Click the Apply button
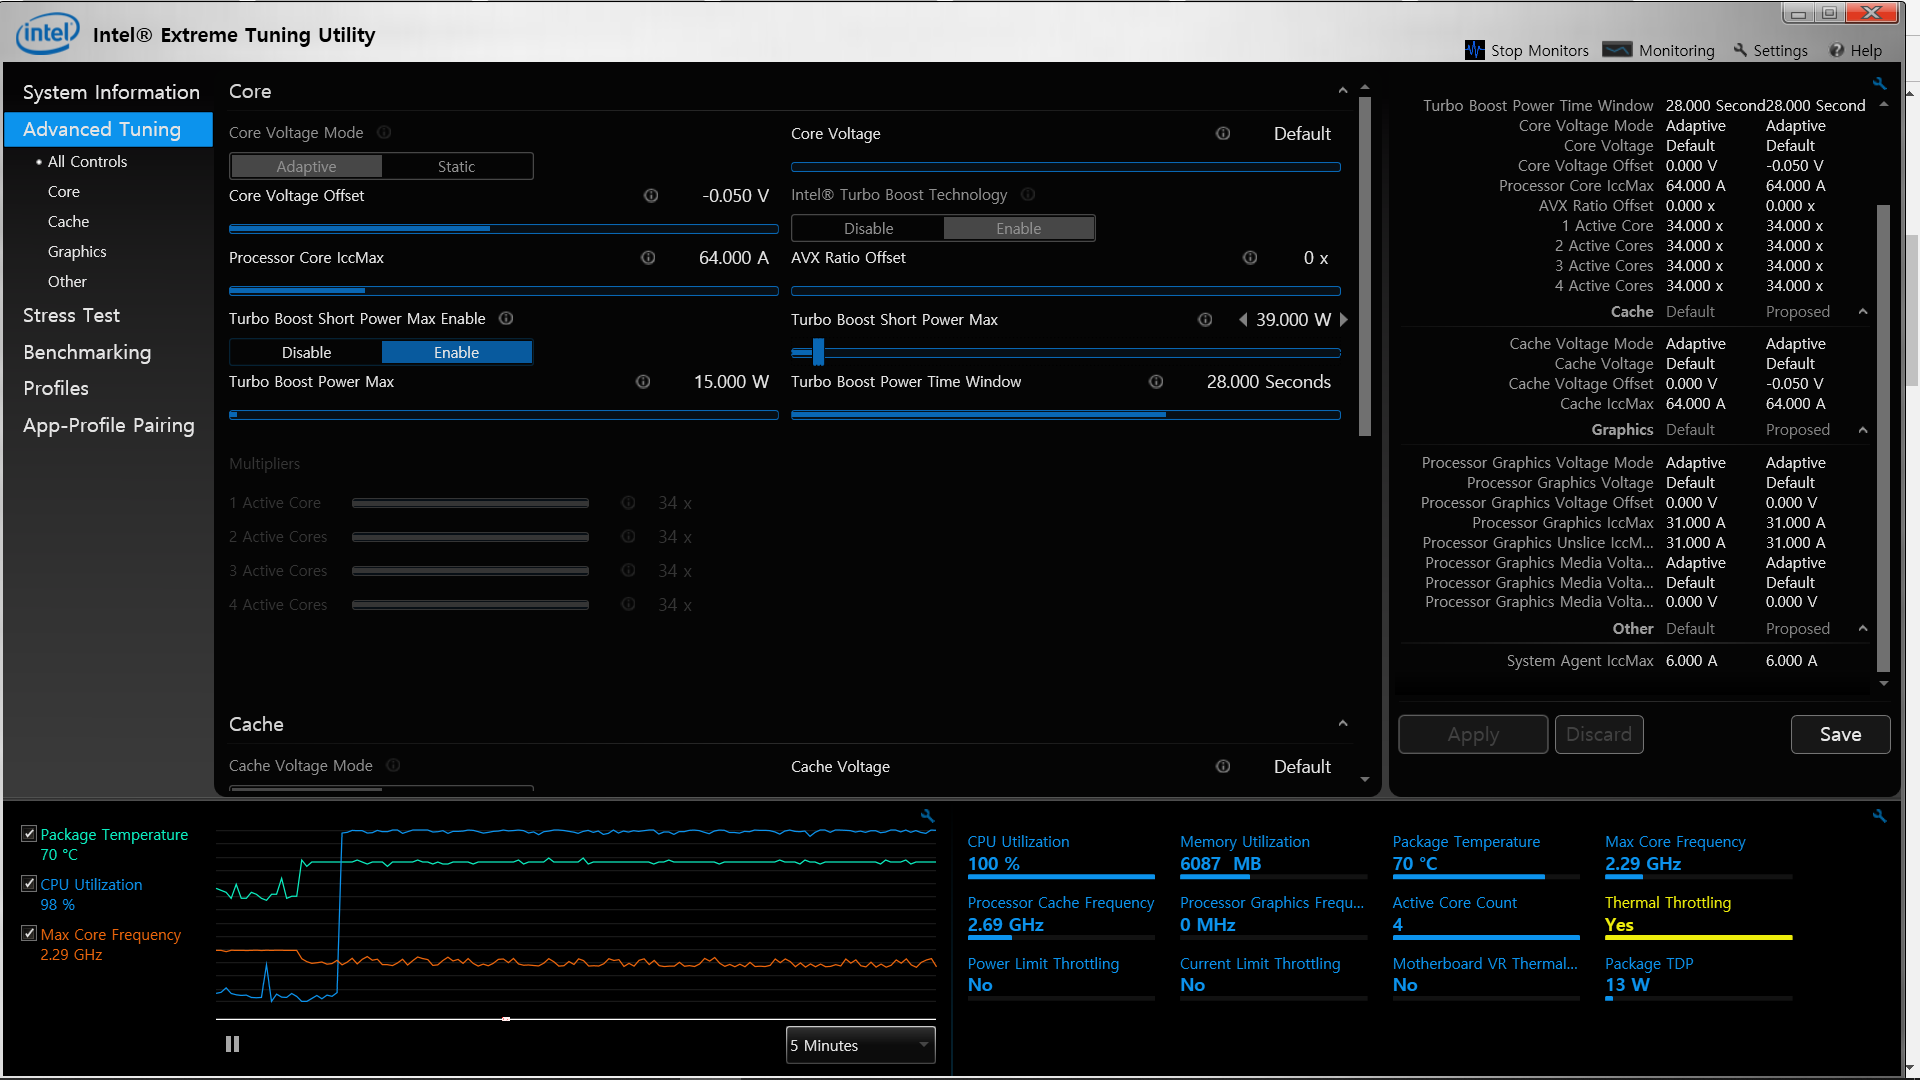Screen dimensions: 1920x1080 [x=1473, y=734]
